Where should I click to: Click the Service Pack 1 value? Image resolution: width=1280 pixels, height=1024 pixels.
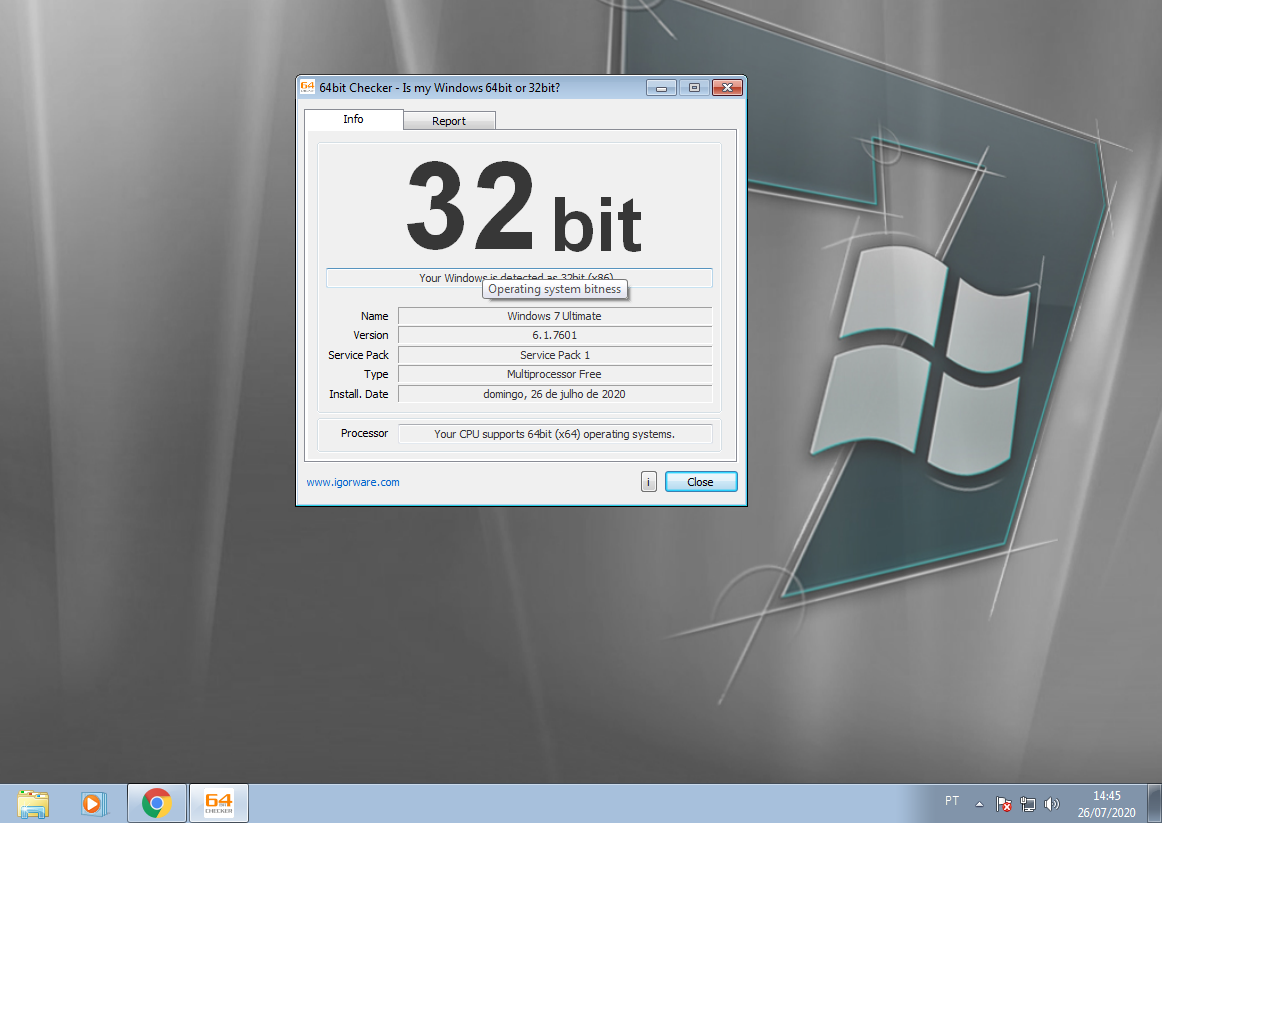click(x=555, y=355)
